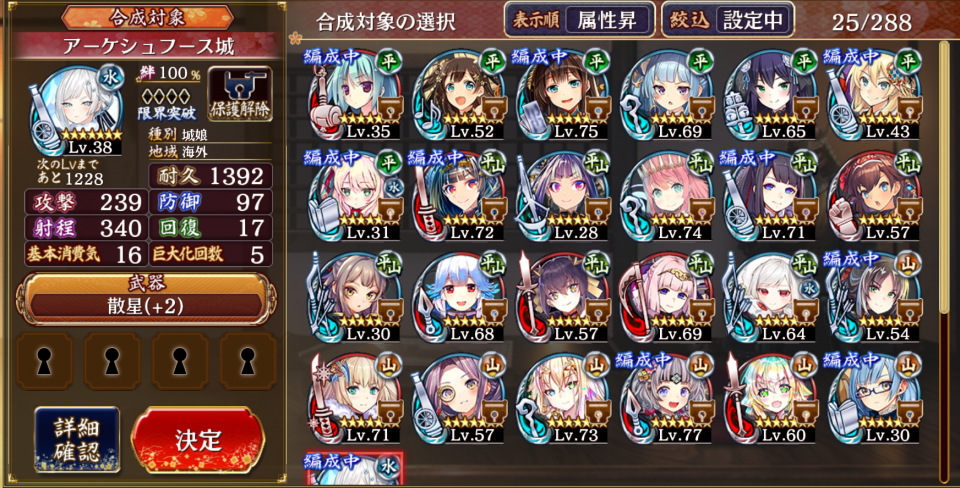
Task: Choose the Lv.74 pink-haired crowned character
Action: (x=667, y=196)
